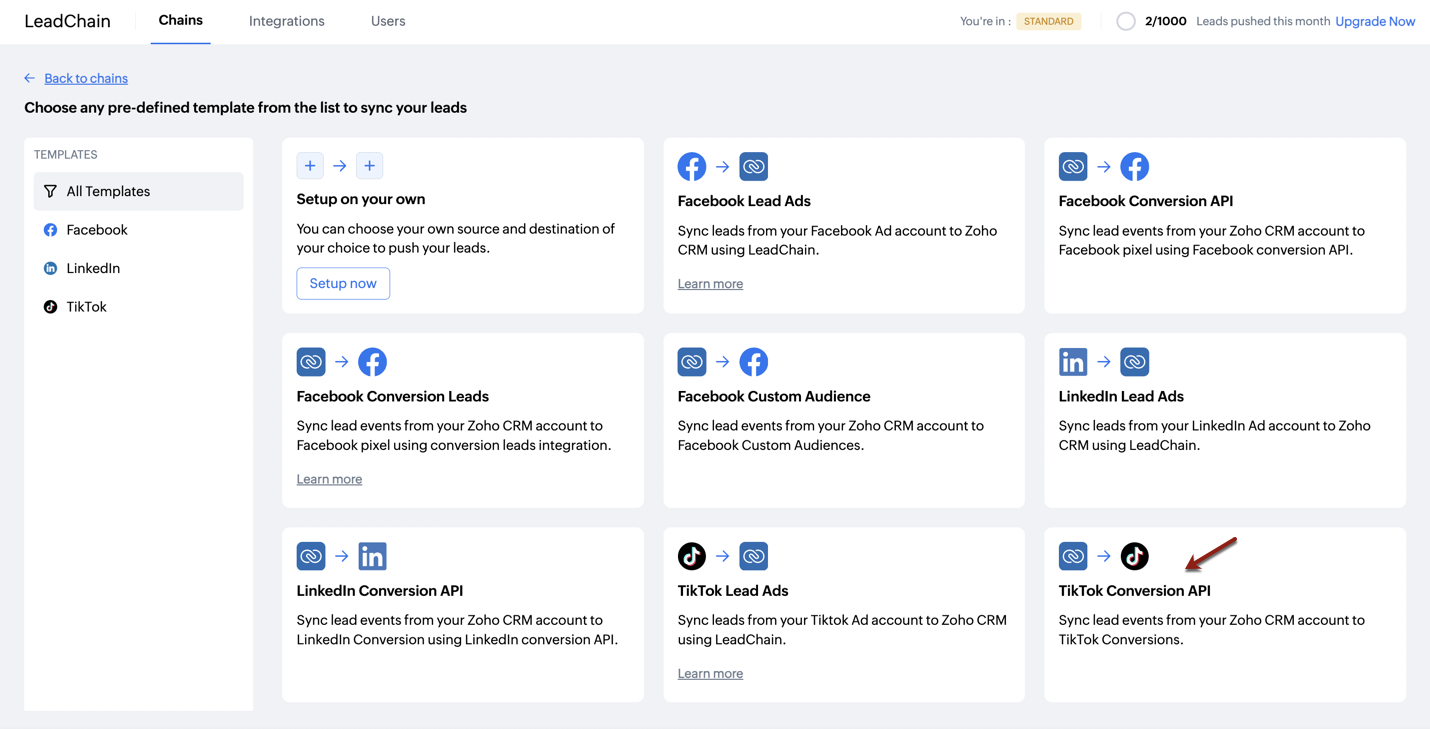The height and width of the screenshot is (729, 1430).
Task: Click the Zoho CRM icon on Facebook Custom Audience card
Action: coord(691,362)
